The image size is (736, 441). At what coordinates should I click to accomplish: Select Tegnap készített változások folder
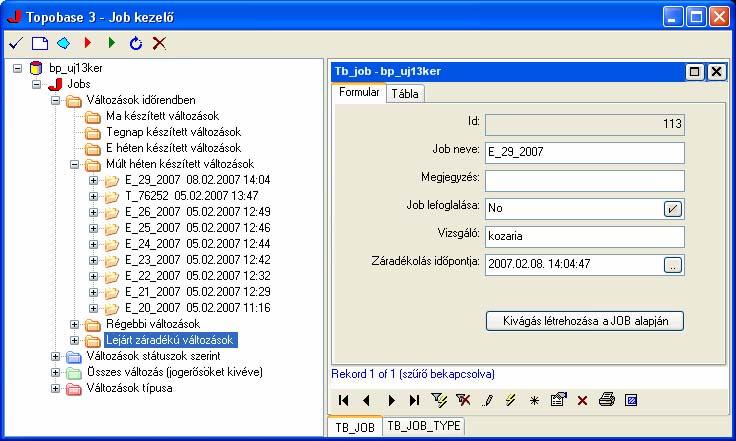pyautogui.click(x=173, y=132)
